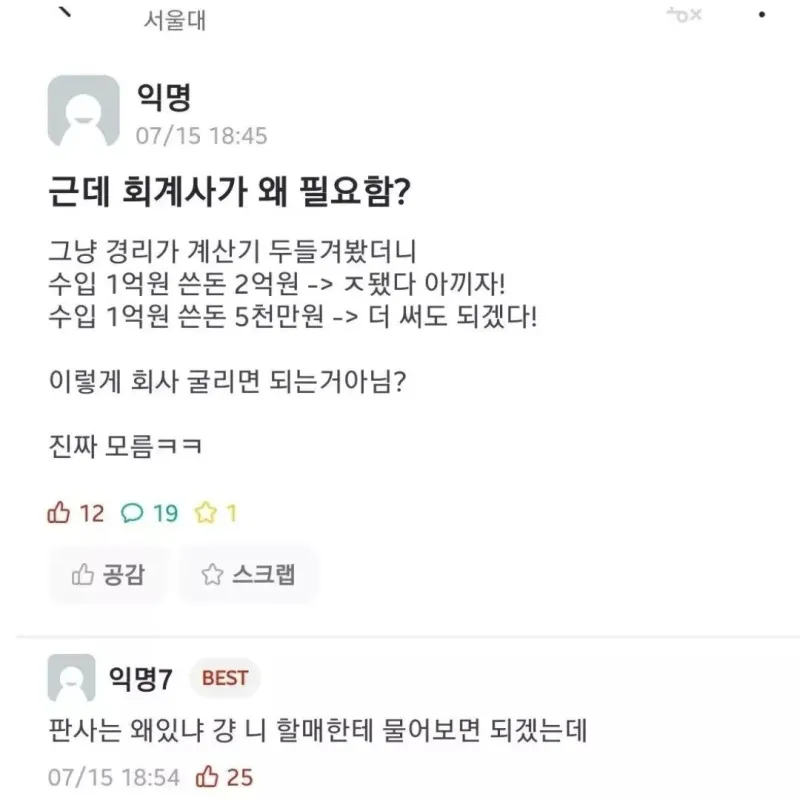This screenshot has height=802, width=800.
Task: Select the post title 근데 회계사가 왜 필요함?
Action: [229, 191]
